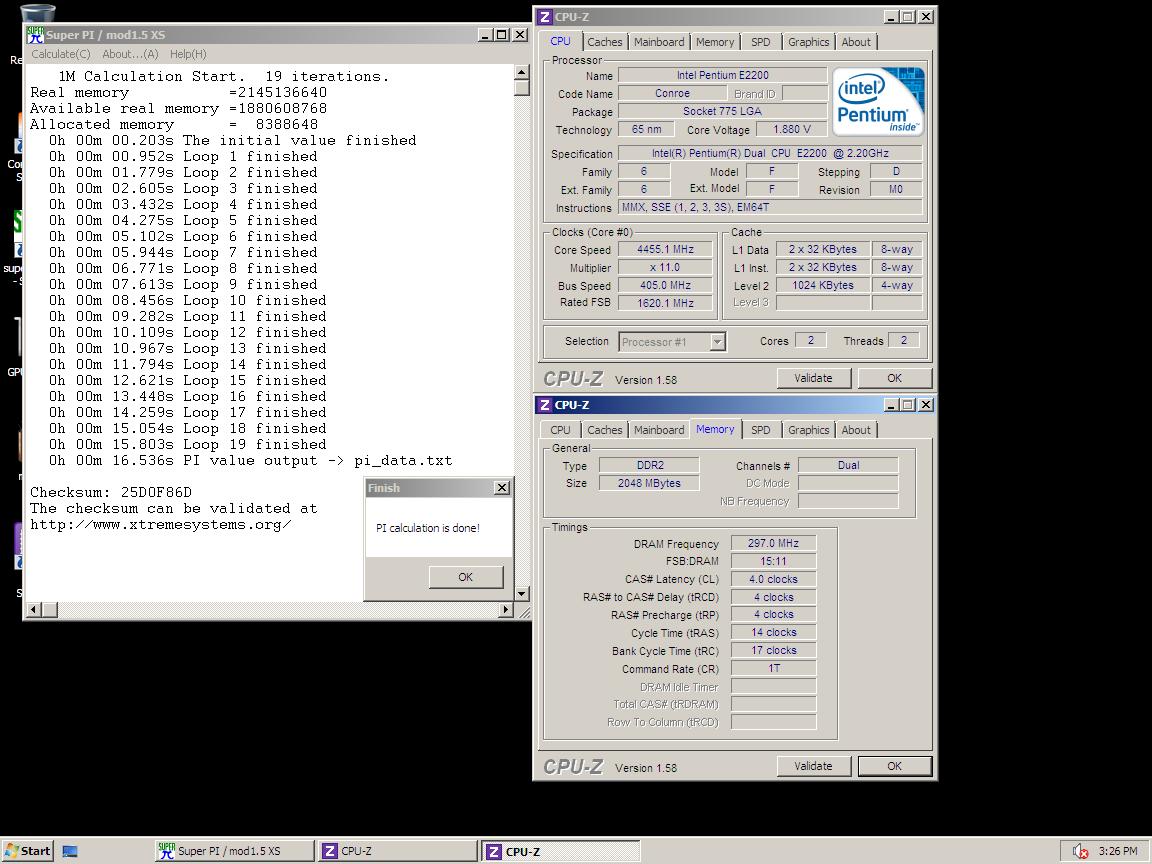The width and height of the screenshot is (1152, 864).
Task: Click the DRAM Frequency 297.0 MHz value
Action: [773, 543]
